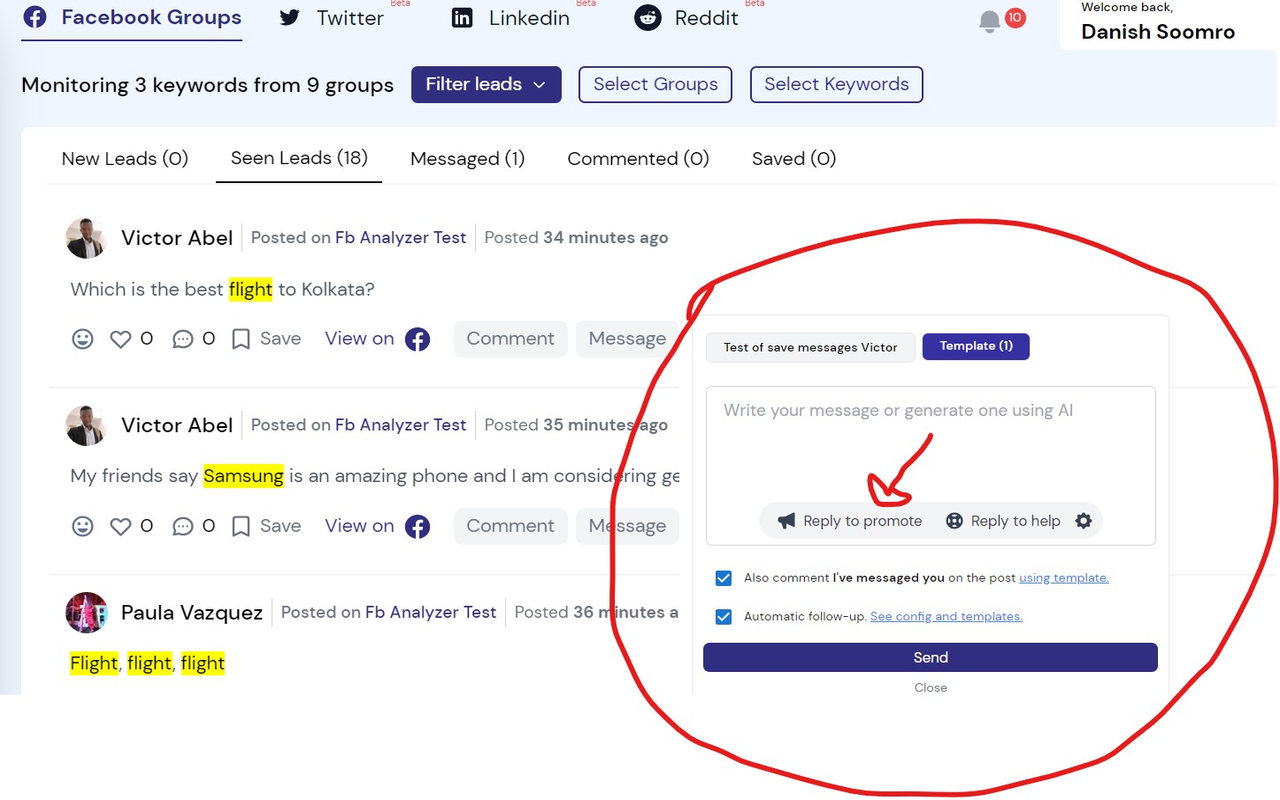Expand the Filter leads dropdown

[x=486, y=85]
